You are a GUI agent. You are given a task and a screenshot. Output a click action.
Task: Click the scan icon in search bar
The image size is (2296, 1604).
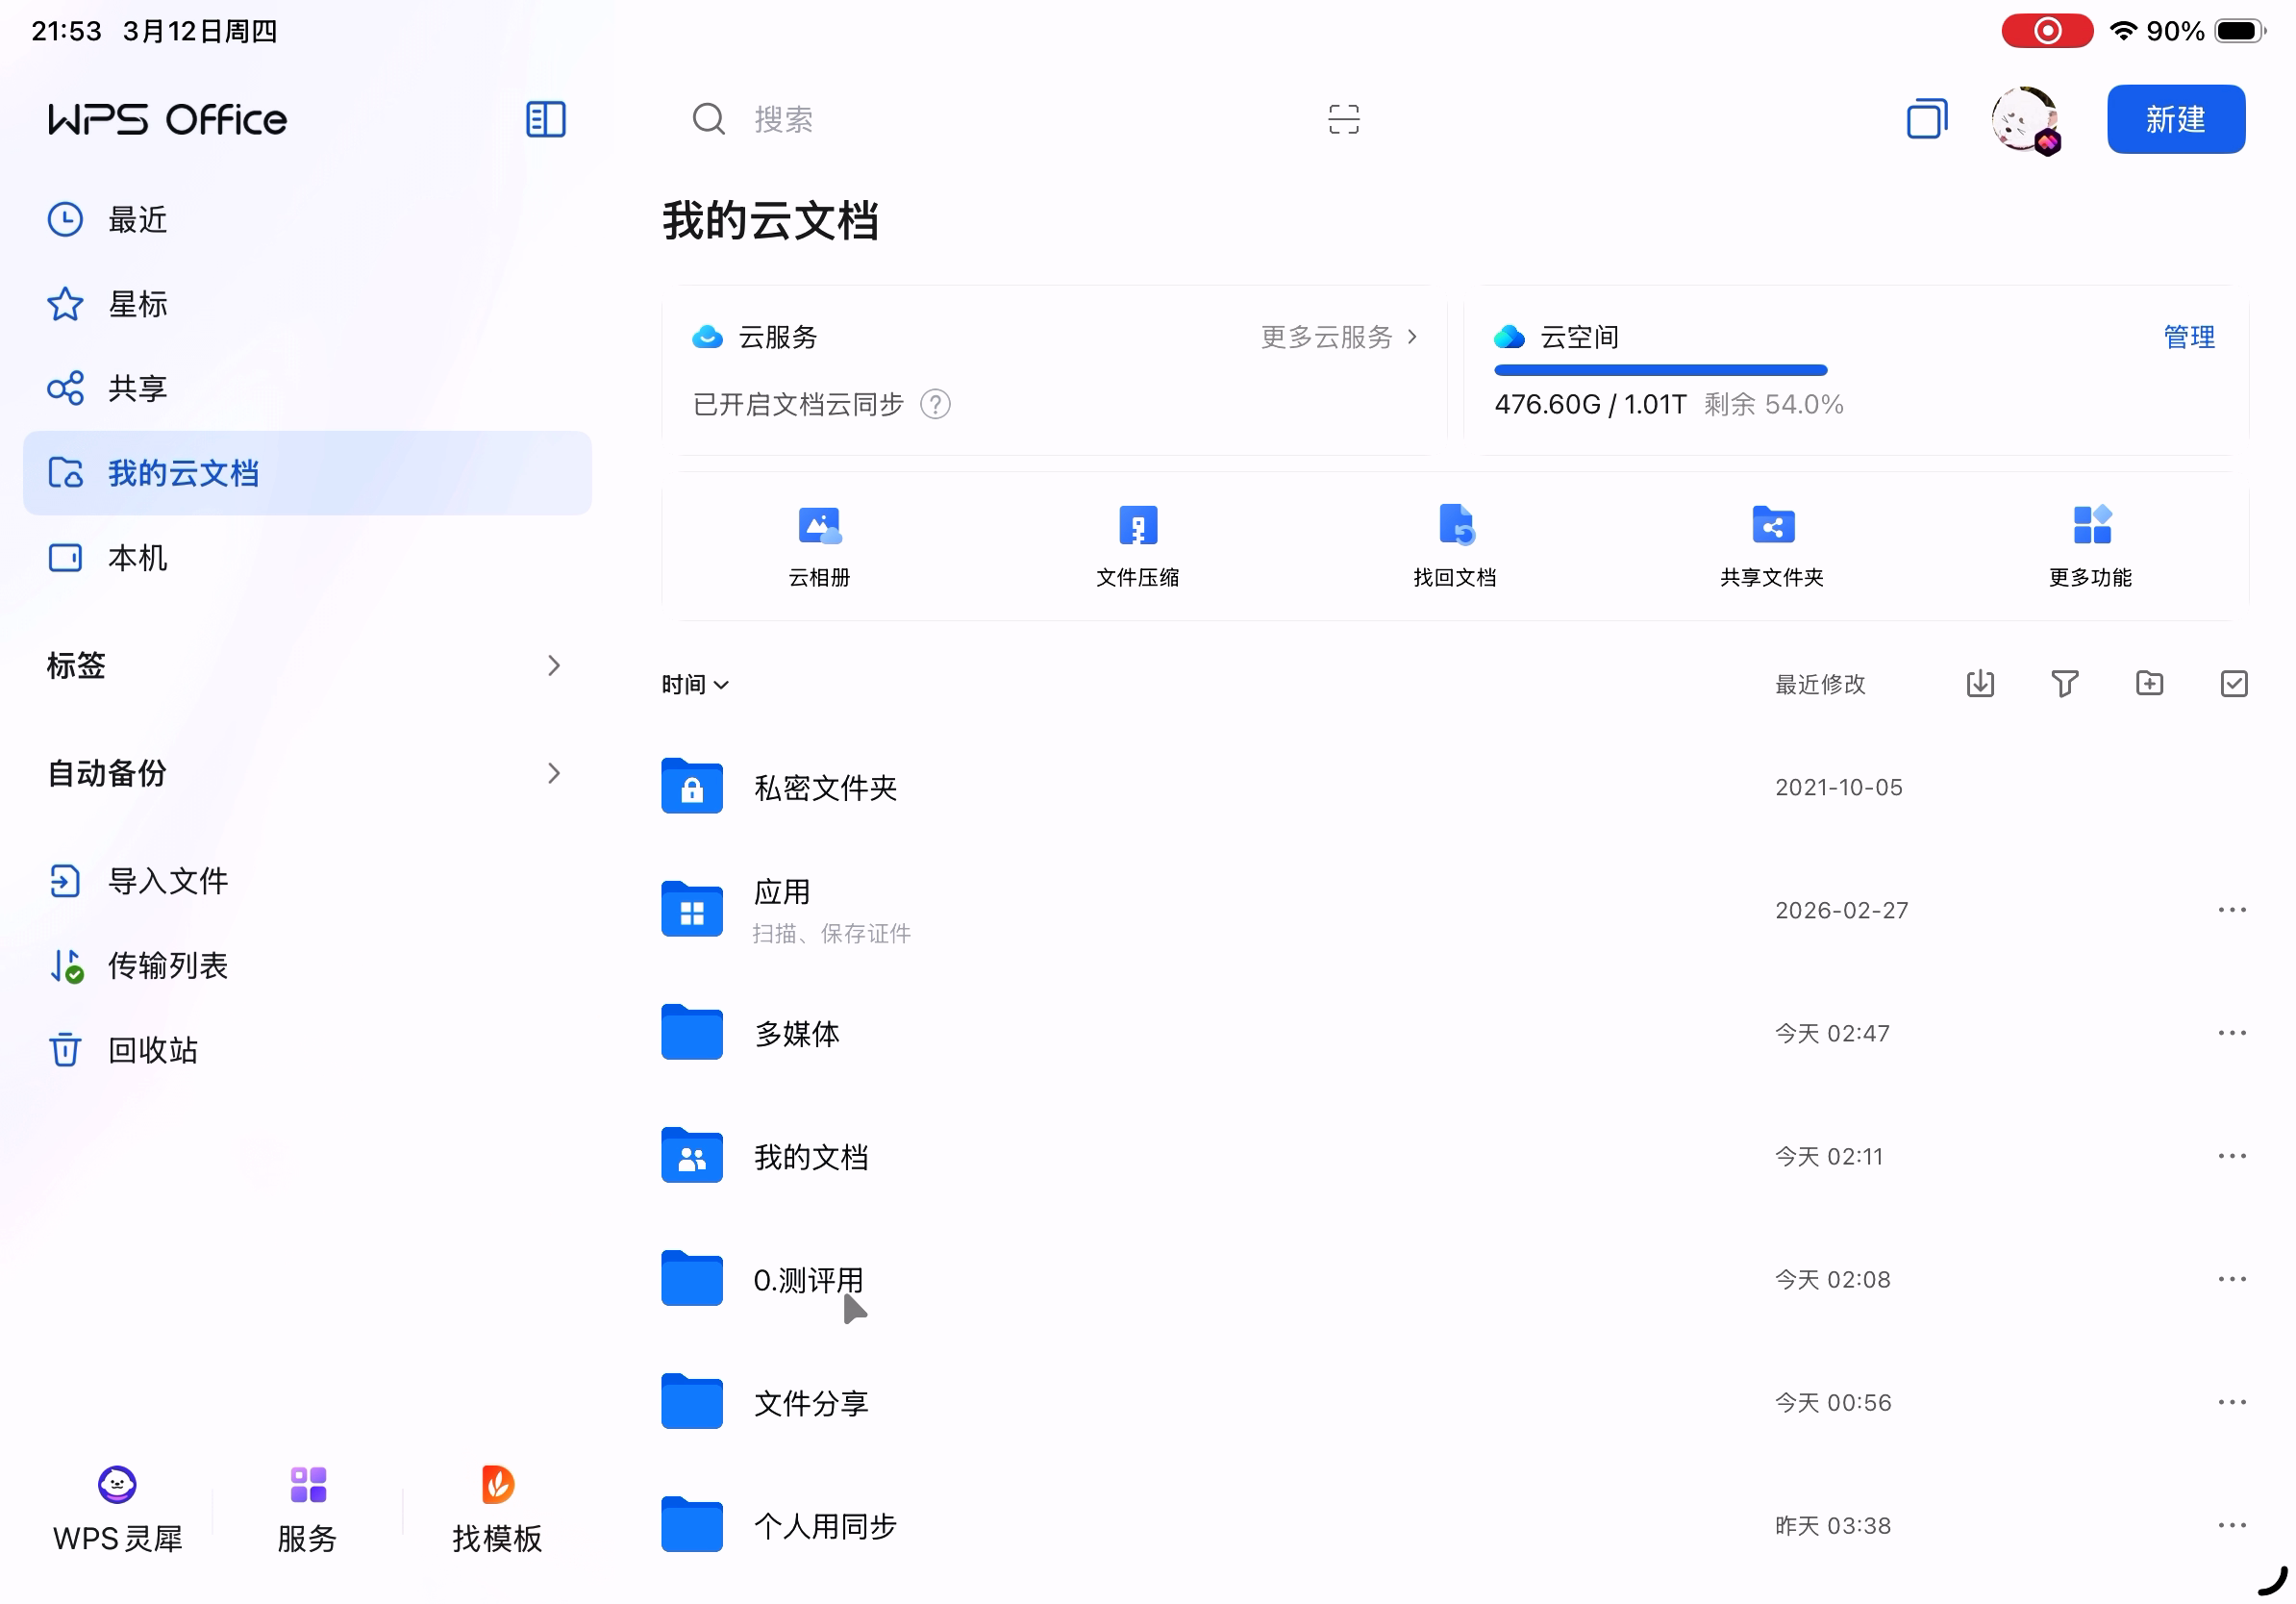point(1343,119)
